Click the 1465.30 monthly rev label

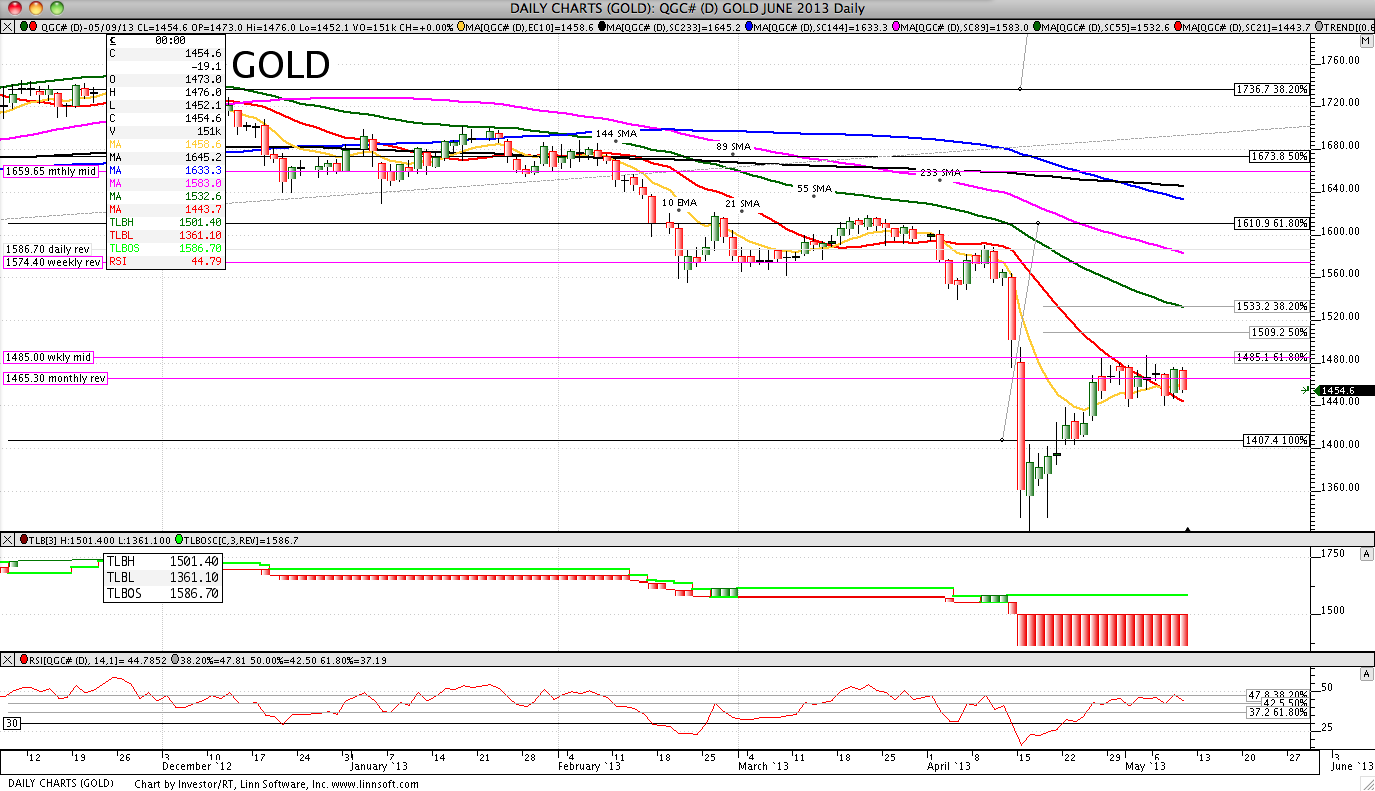[x=54, y=378]
